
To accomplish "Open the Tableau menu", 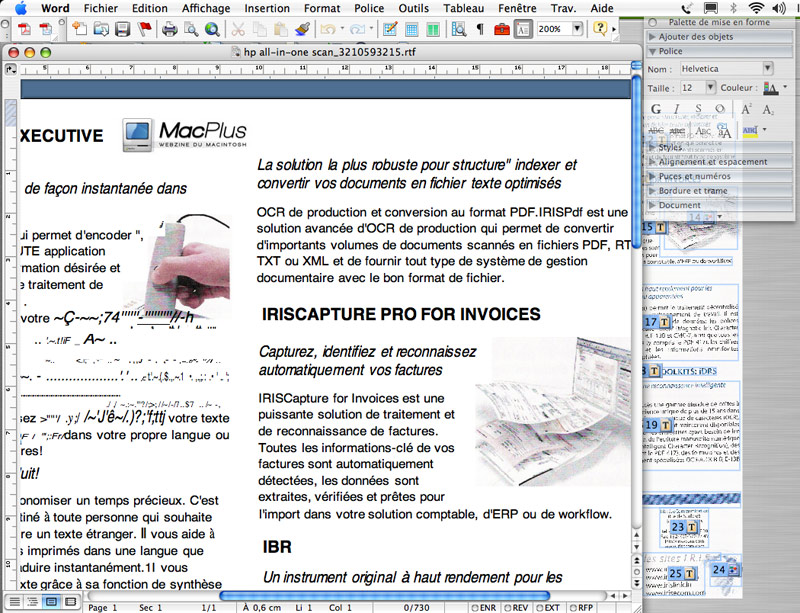I will (x=464, y=8).
